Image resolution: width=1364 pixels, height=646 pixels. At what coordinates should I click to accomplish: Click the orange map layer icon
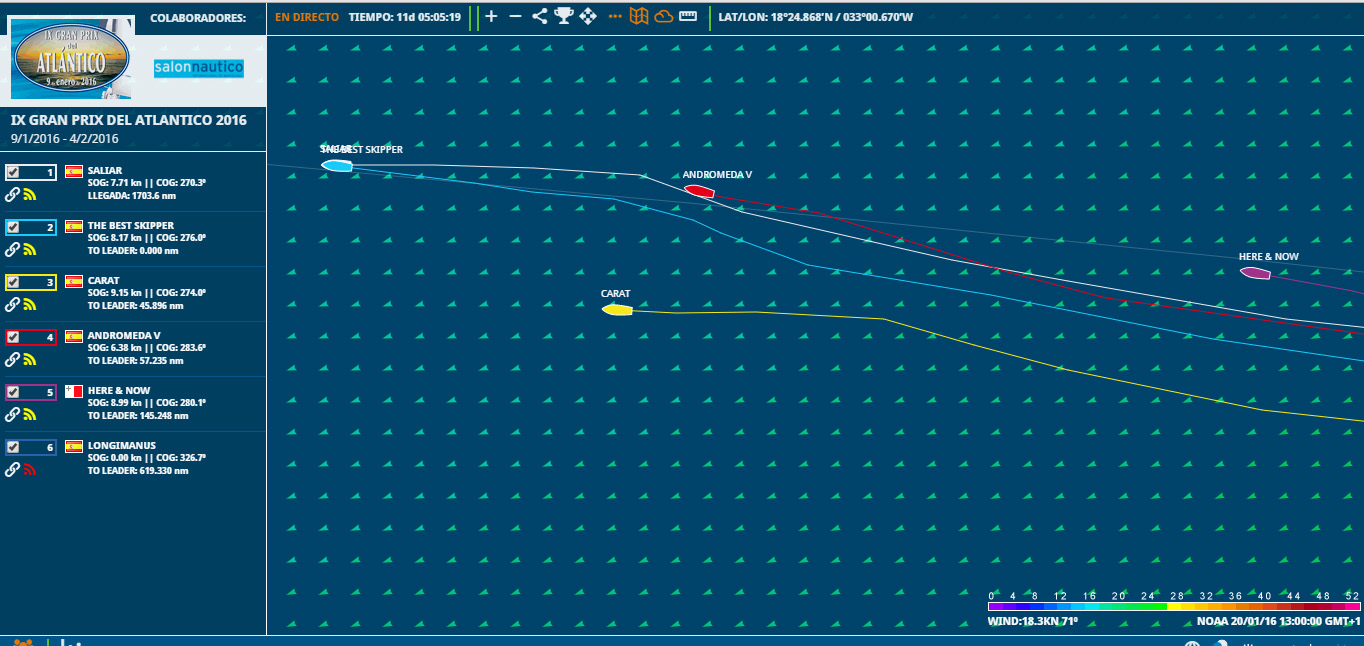[x=639, y=16]
